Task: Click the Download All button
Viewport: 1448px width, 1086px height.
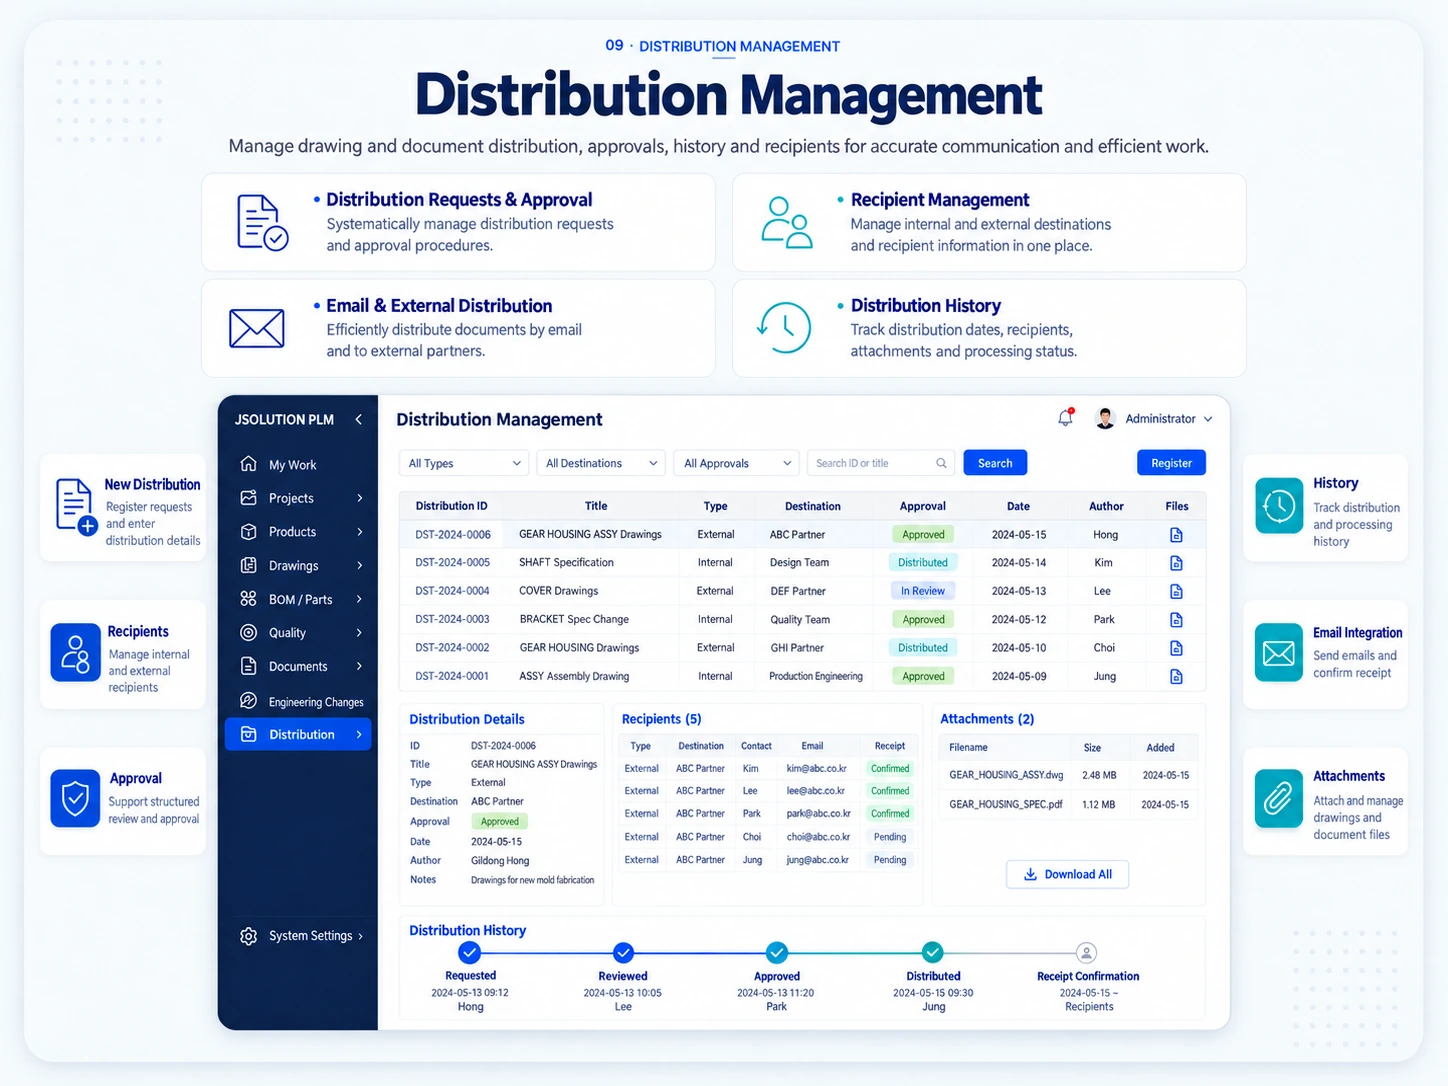Action: (x=1067, y=874)
